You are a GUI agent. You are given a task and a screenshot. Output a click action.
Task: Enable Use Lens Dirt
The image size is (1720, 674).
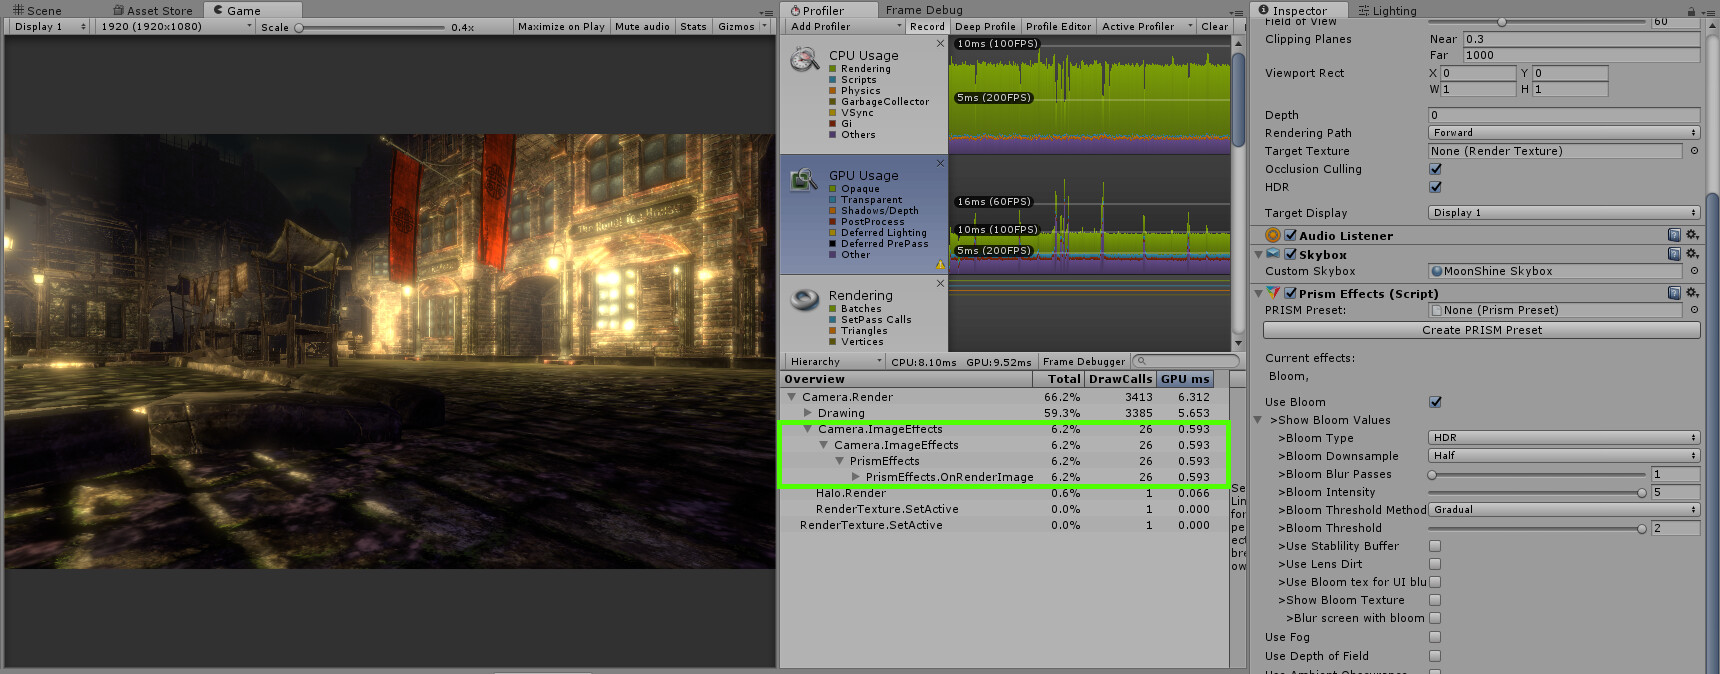tap(1435, 564)
